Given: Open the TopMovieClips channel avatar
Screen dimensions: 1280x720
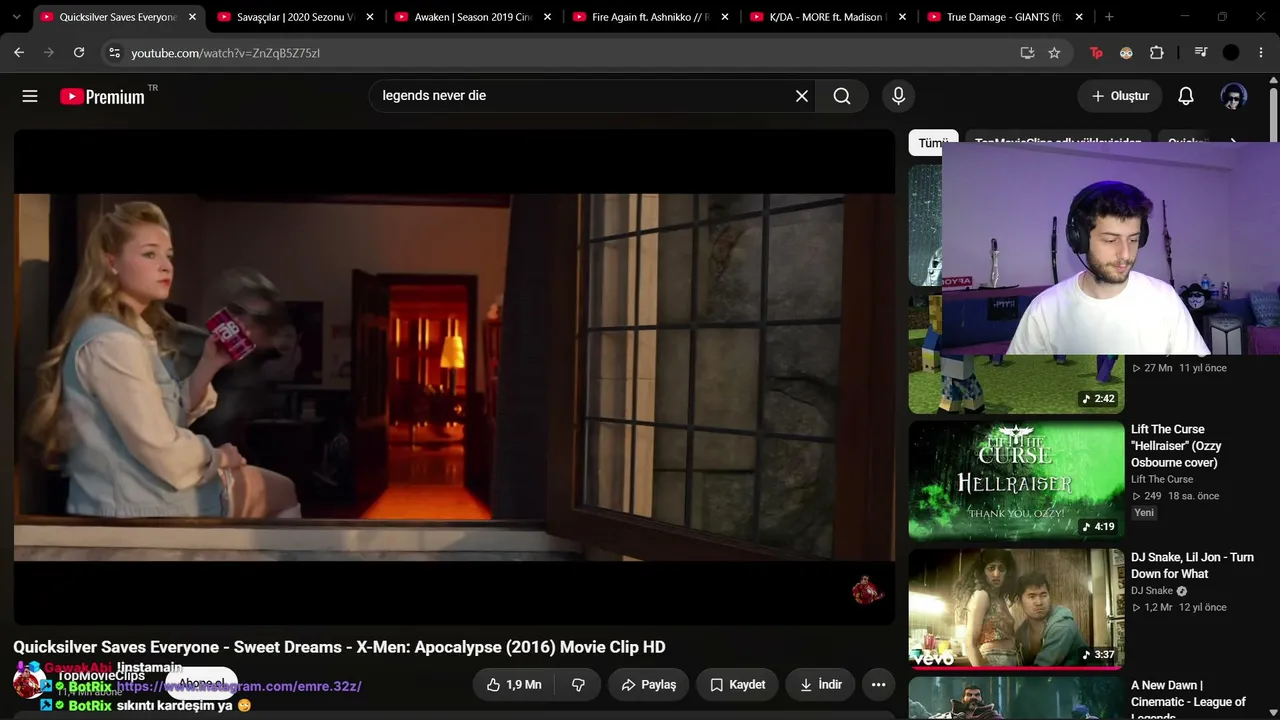Looking at the screenshot, I should click(x=28, y=684).
